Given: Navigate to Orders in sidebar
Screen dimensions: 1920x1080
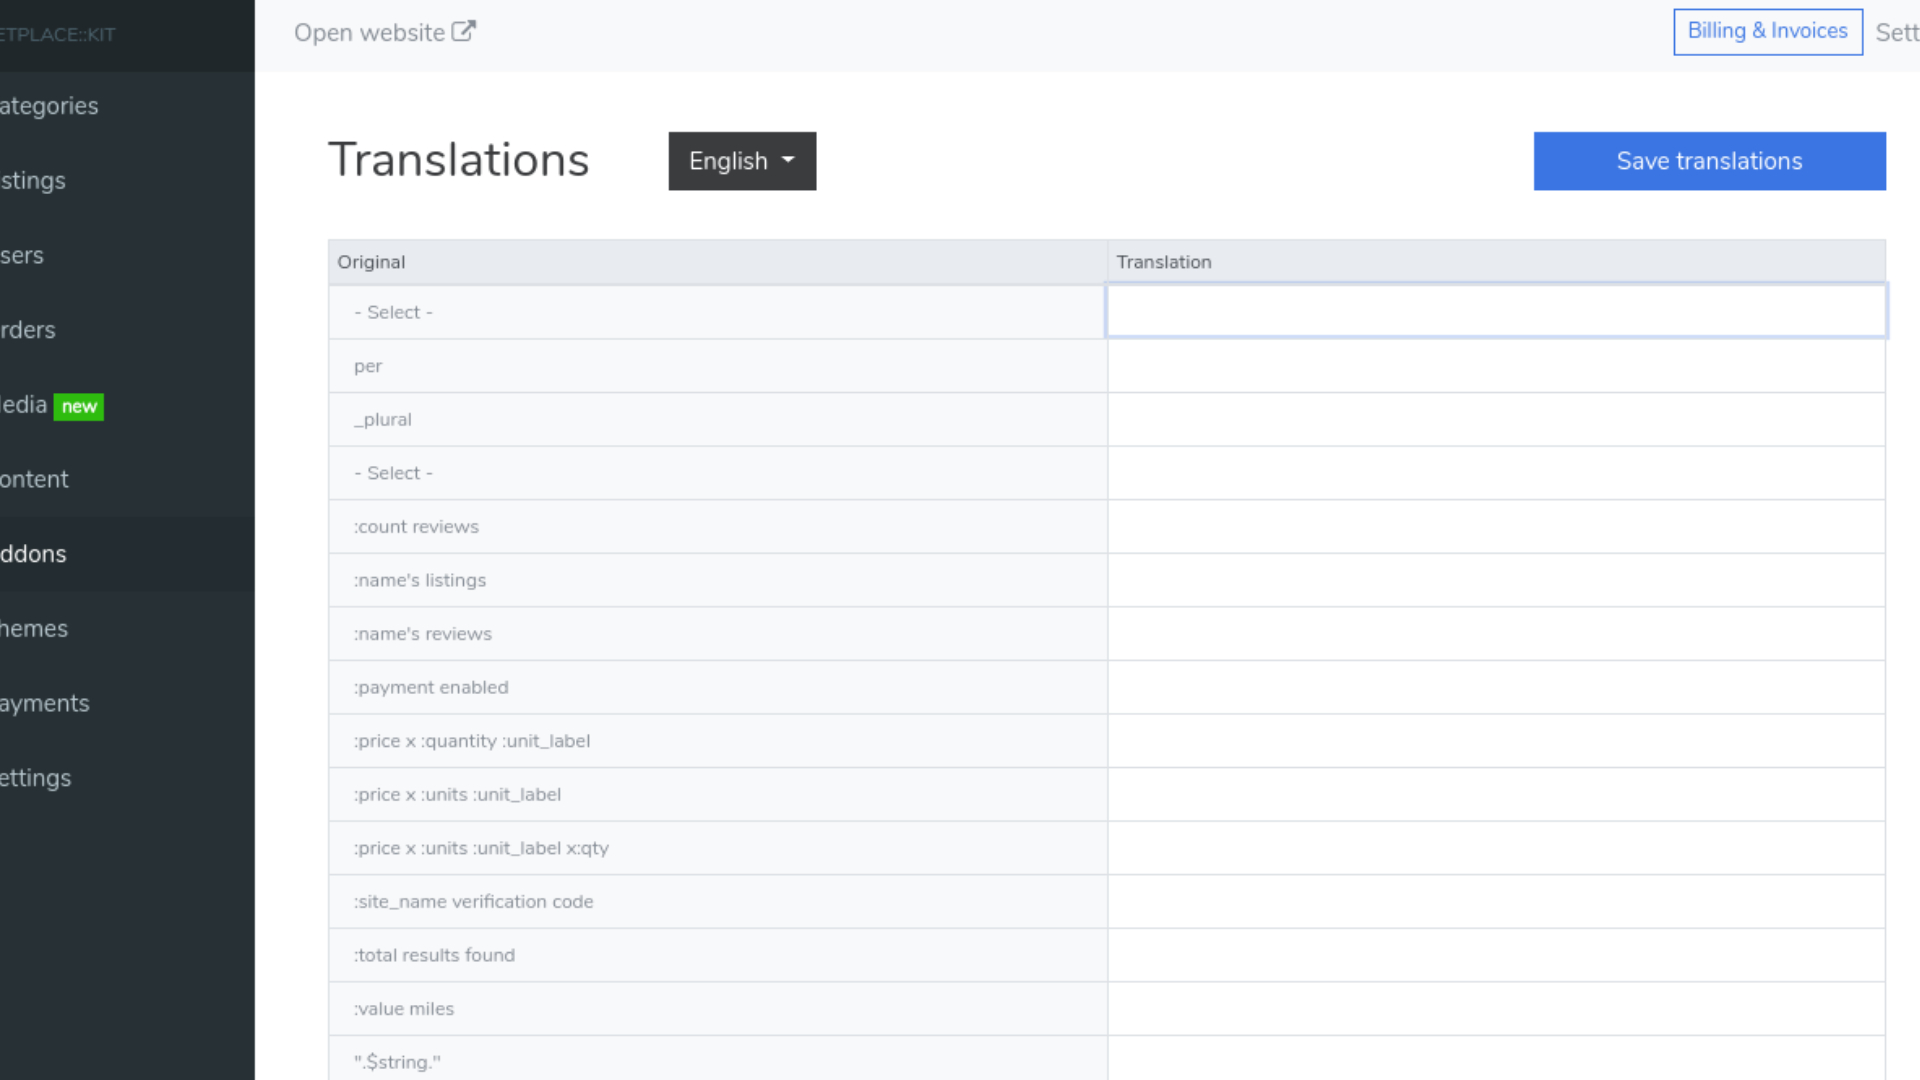Looking at the screenshot, I should 29,330.
